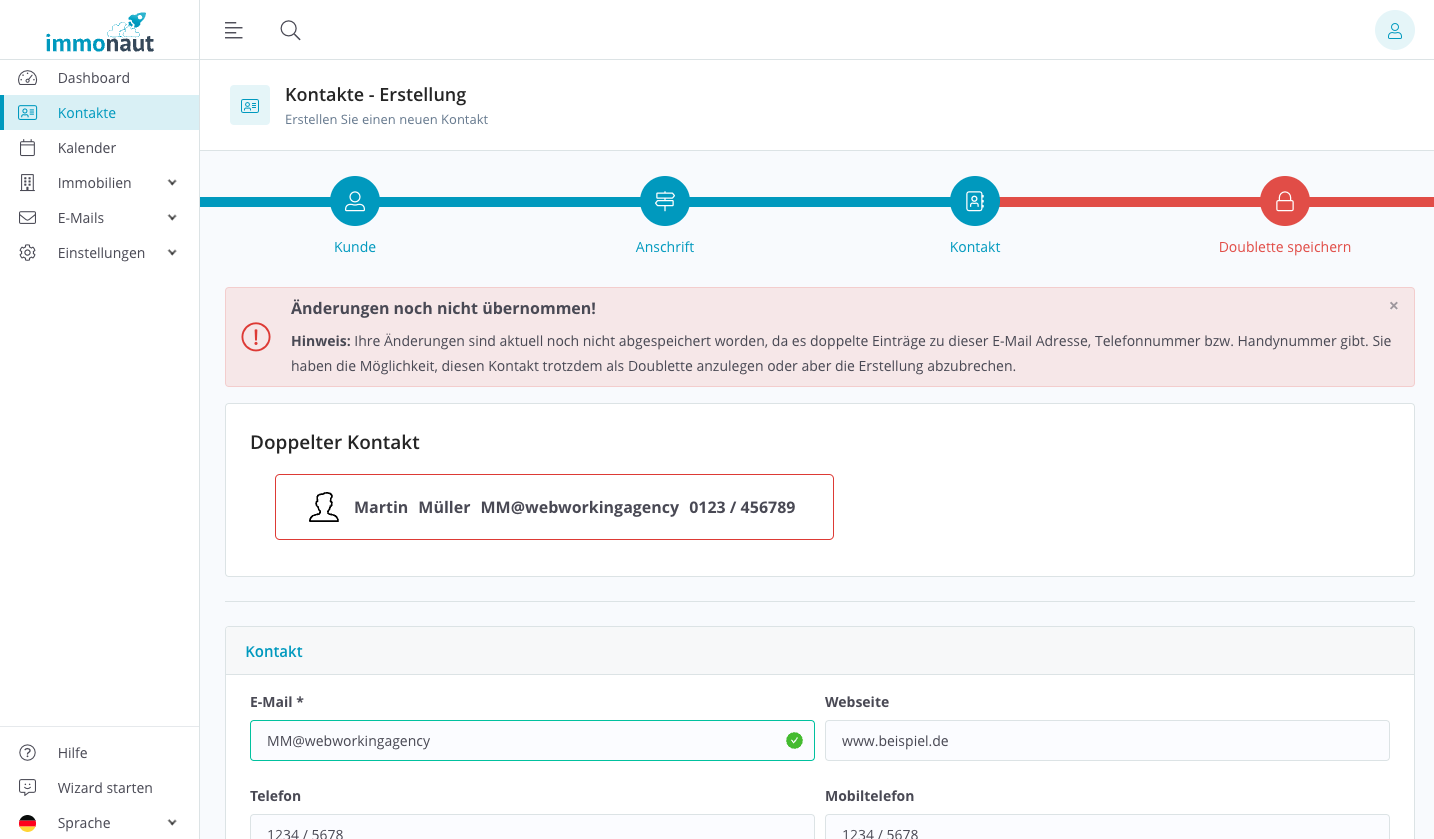Viewport: 1434px width, 839px height.
Task: Open search with the magnifier icon
Action: [x=290, y=30]
